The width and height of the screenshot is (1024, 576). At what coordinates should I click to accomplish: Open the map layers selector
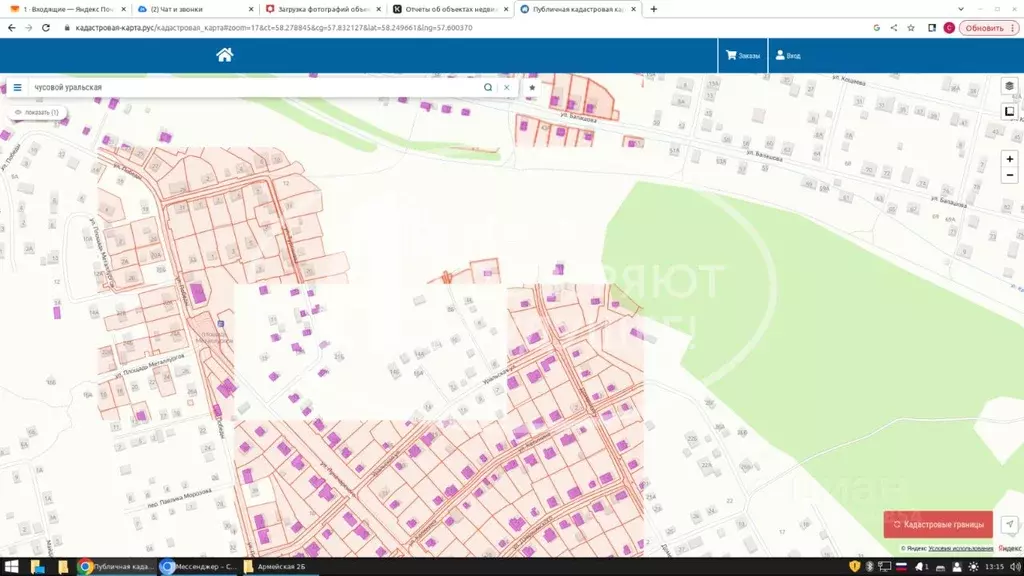tap(1010, 86)
